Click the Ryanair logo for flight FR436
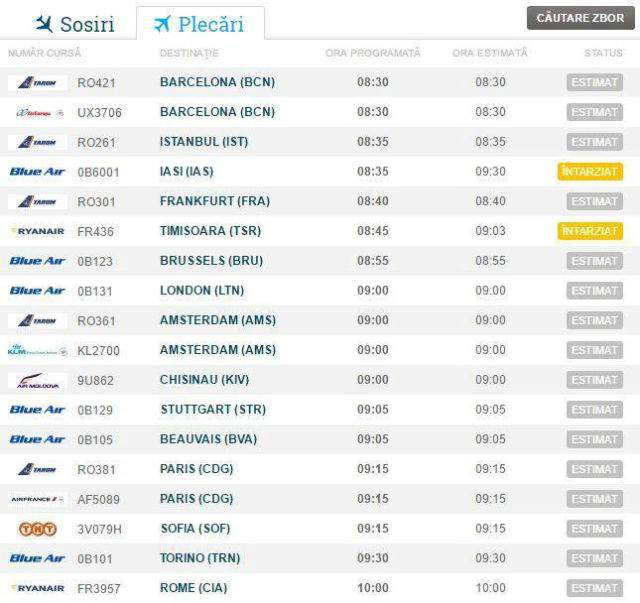Screen dimensions: 640x603 coord(37,231)
